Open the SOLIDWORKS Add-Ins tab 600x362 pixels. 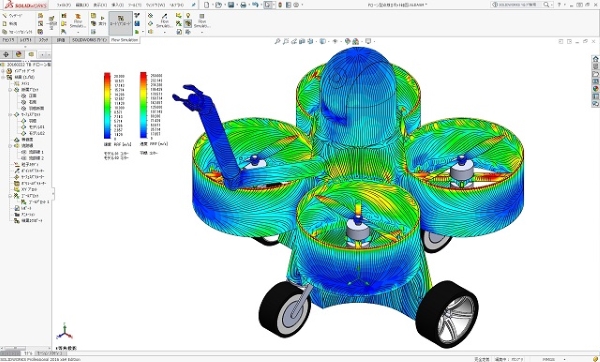tap(90, 40)
